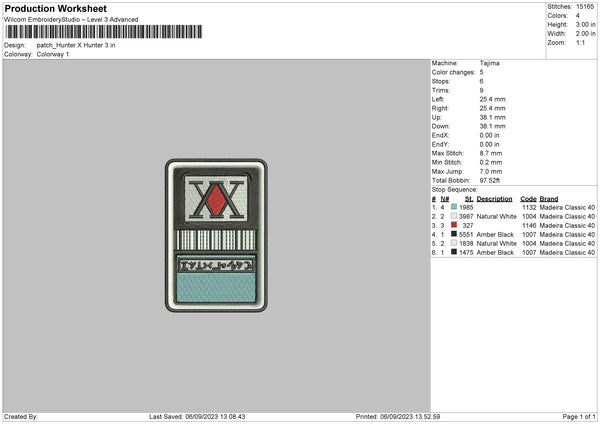Click the blue thread color swatch in stop 1
600x424 pixels.
point(454,207)
